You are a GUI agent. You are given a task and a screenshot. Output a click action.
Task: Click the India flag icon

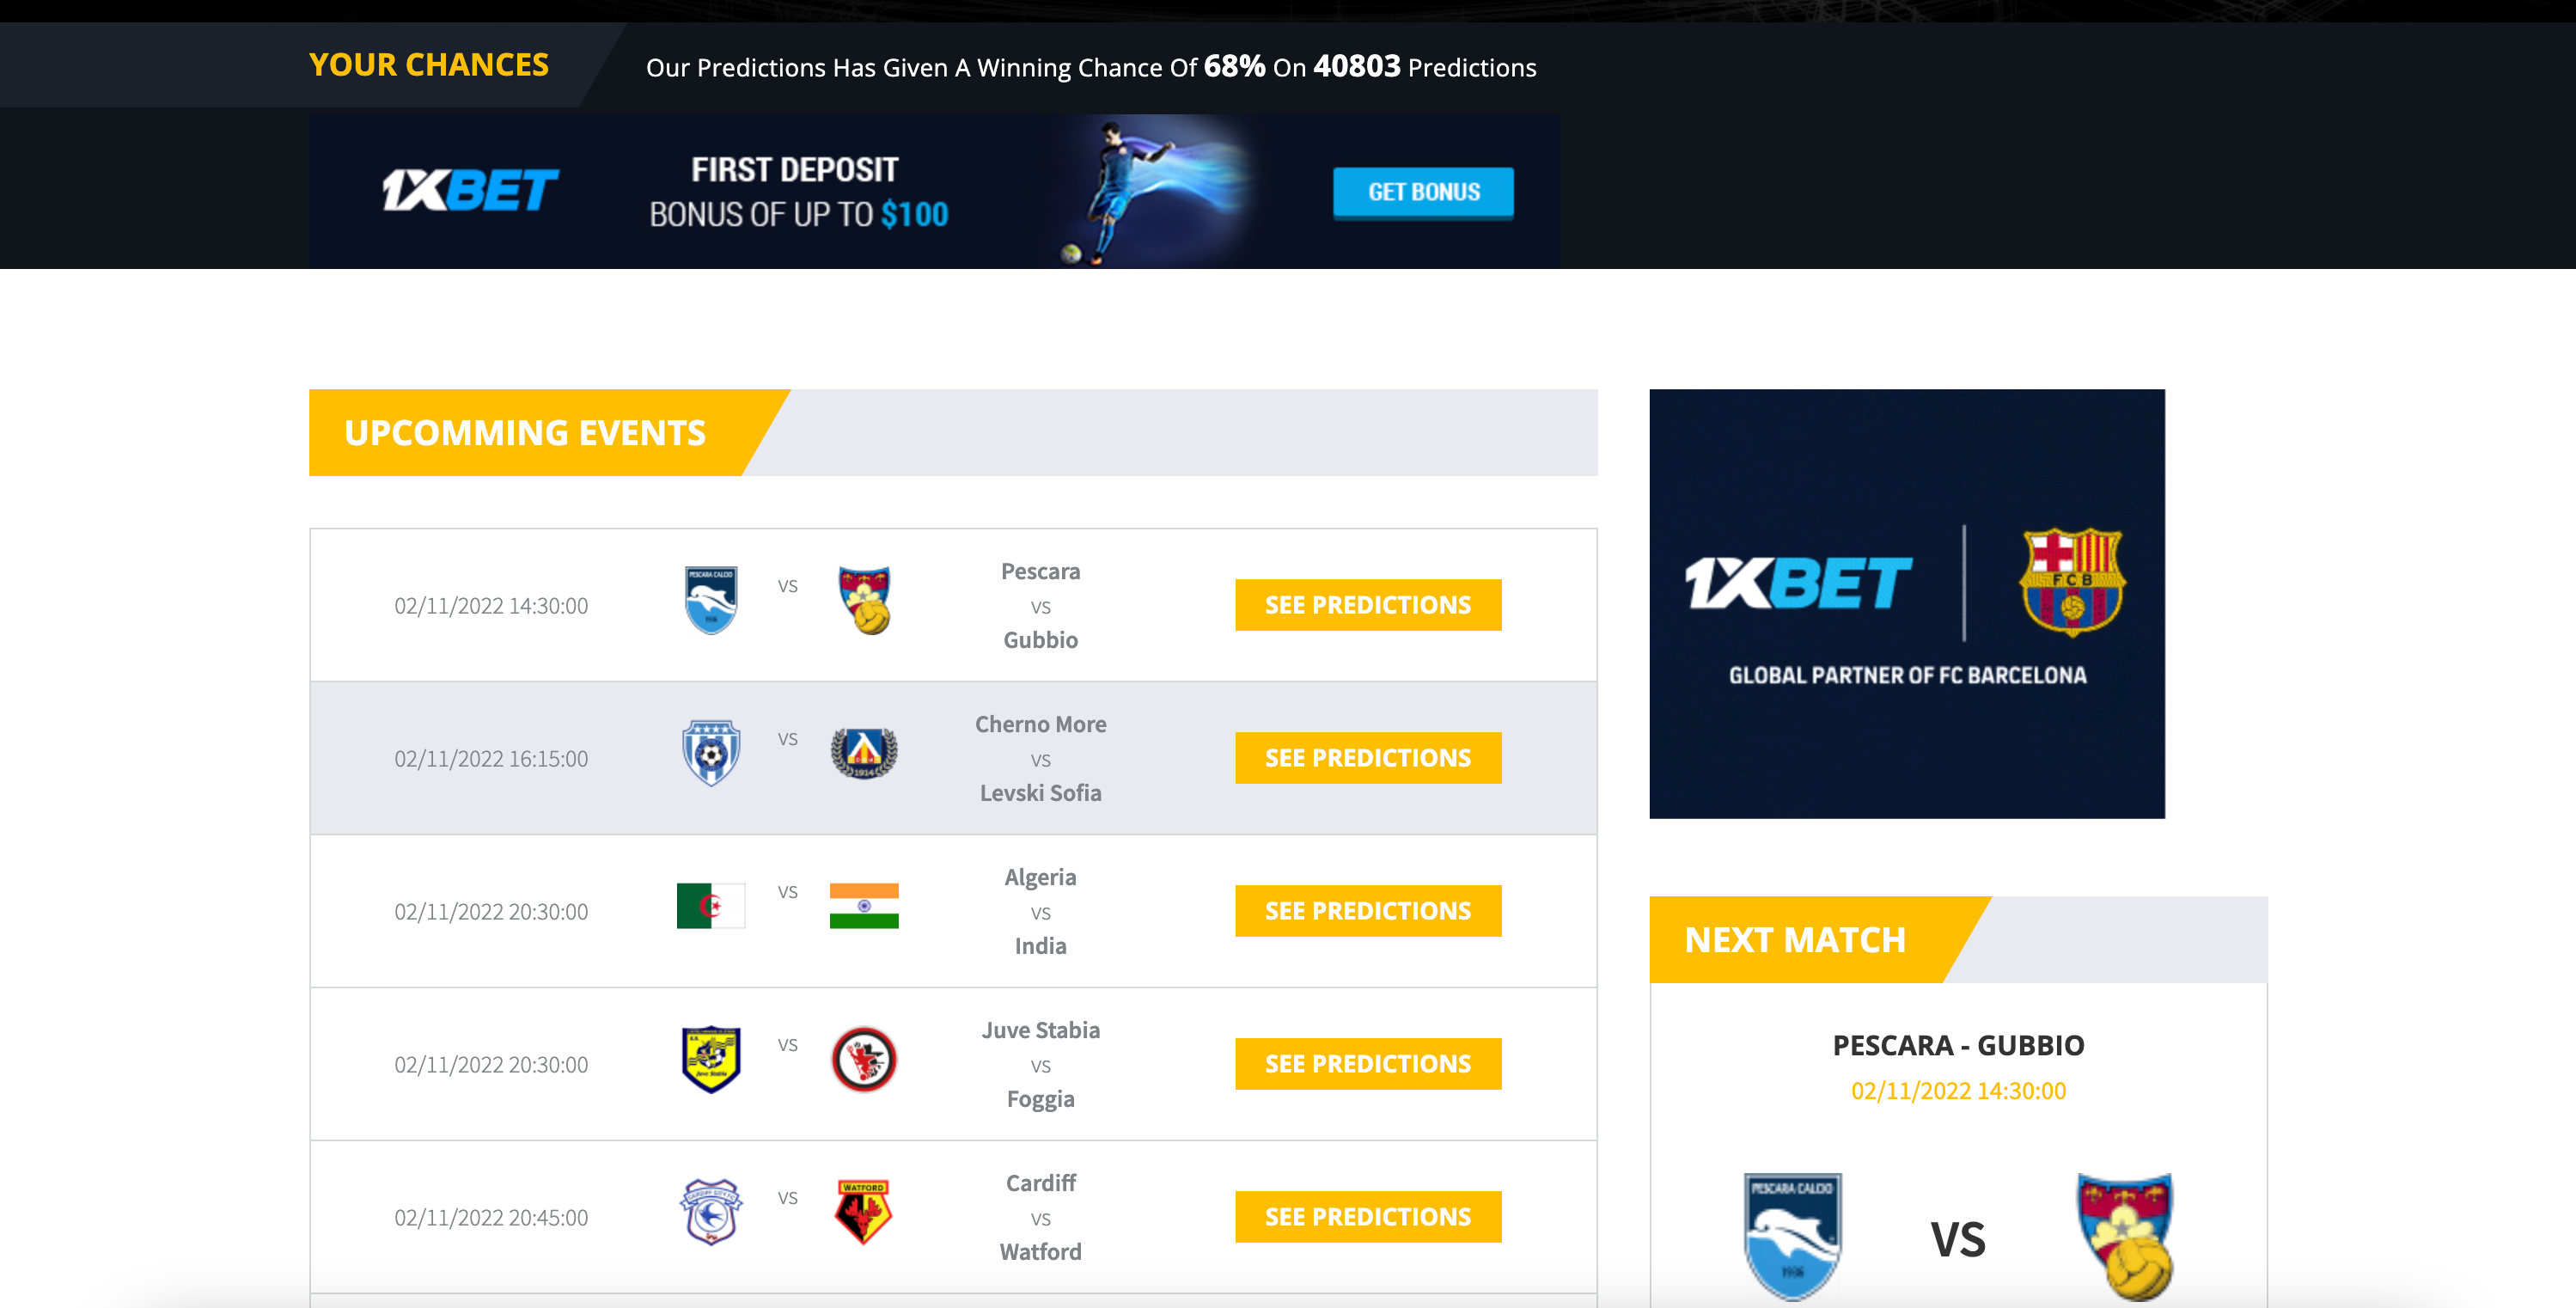click(864, 906)
